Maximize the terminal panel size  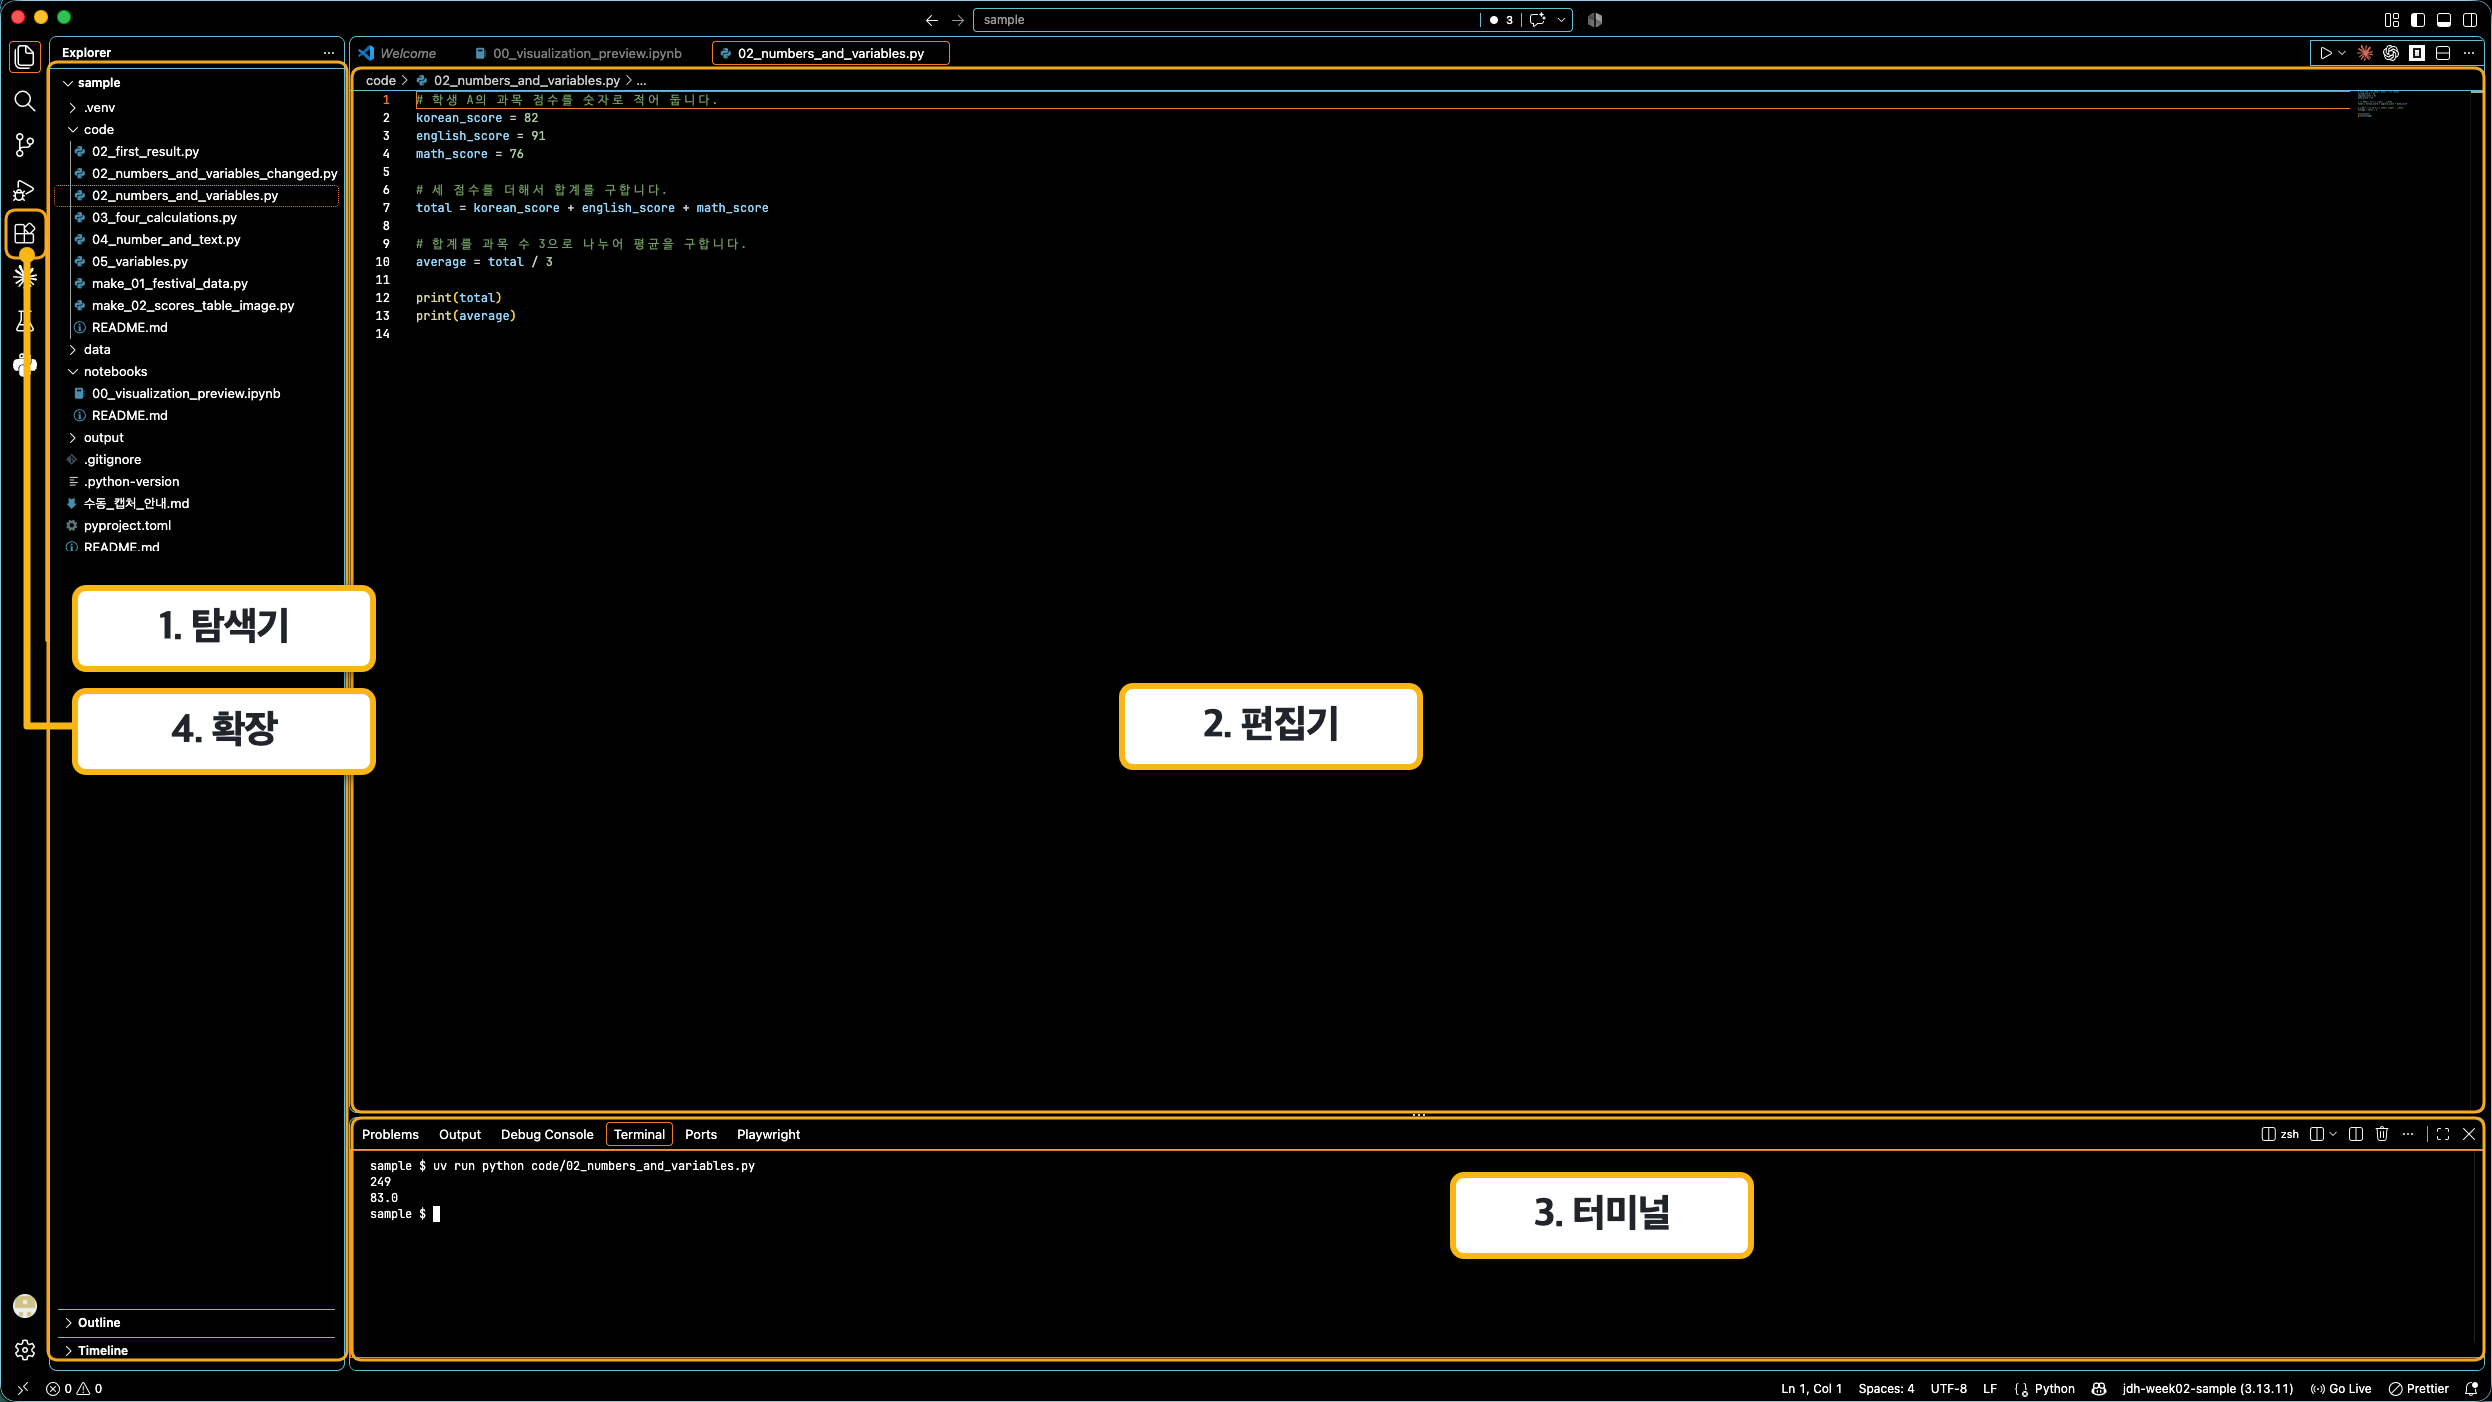pos(2443,1134)
